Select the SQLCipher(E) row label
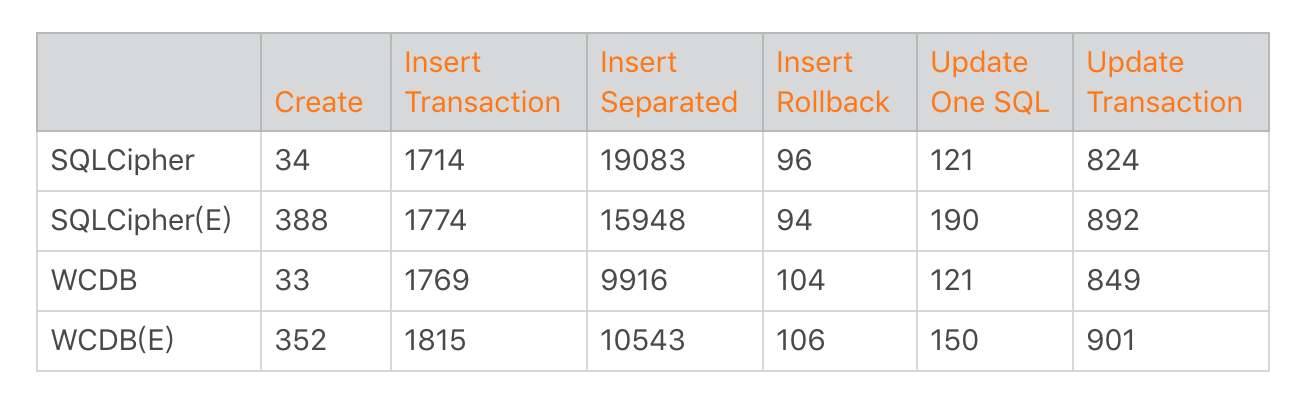The image size is (1302, 402). [x=141, y=220]
